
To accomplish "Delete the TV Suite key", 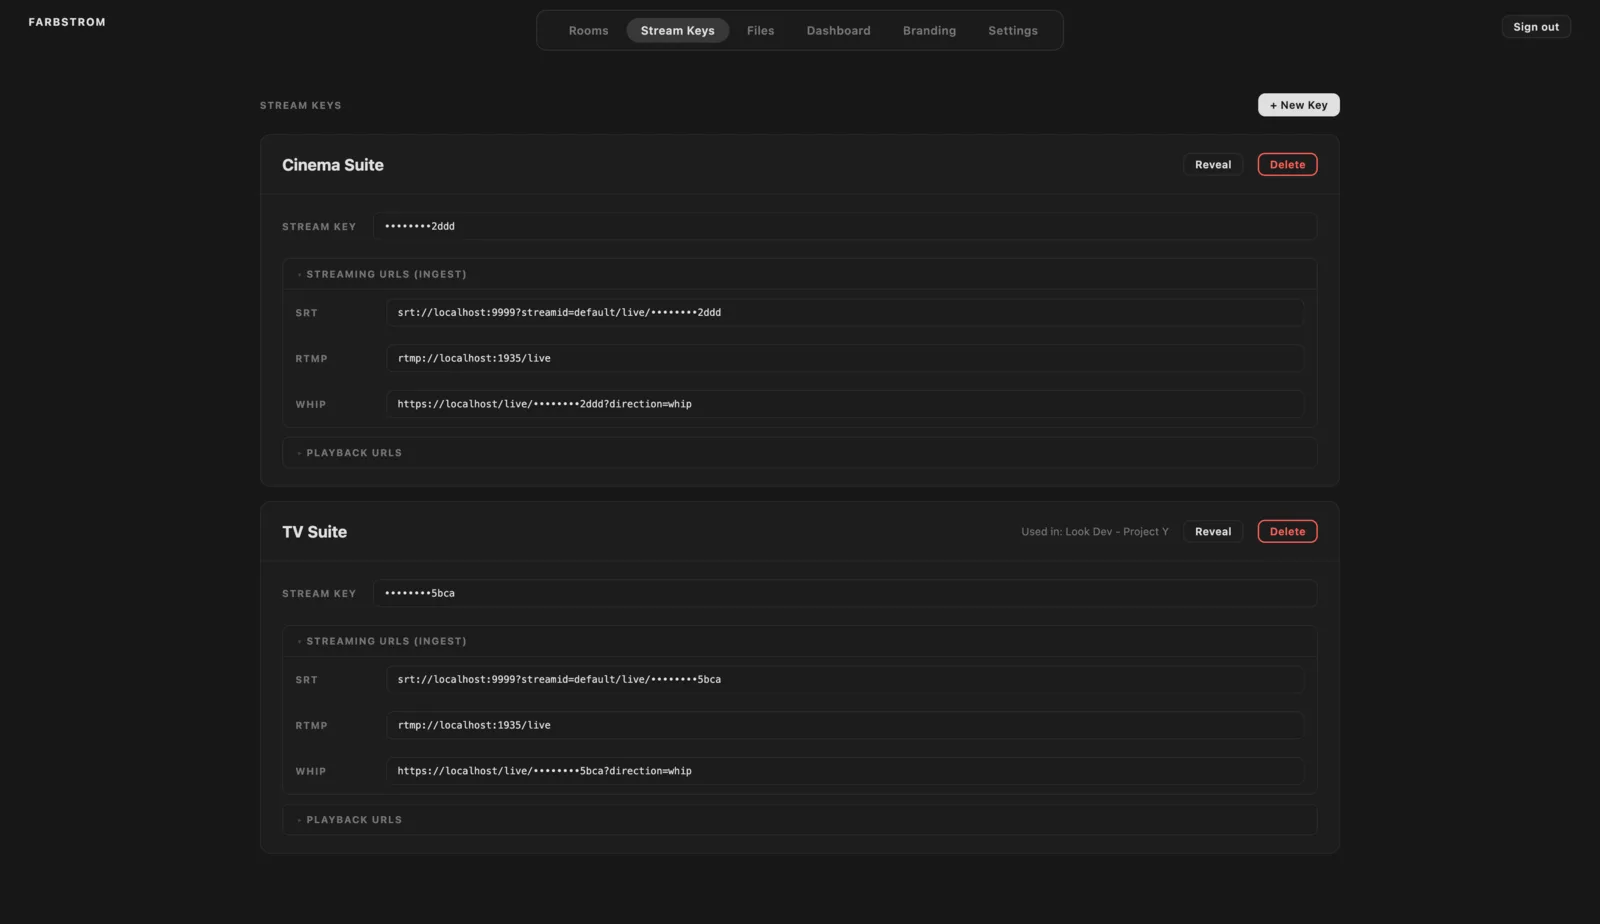I will point(1287,532).
